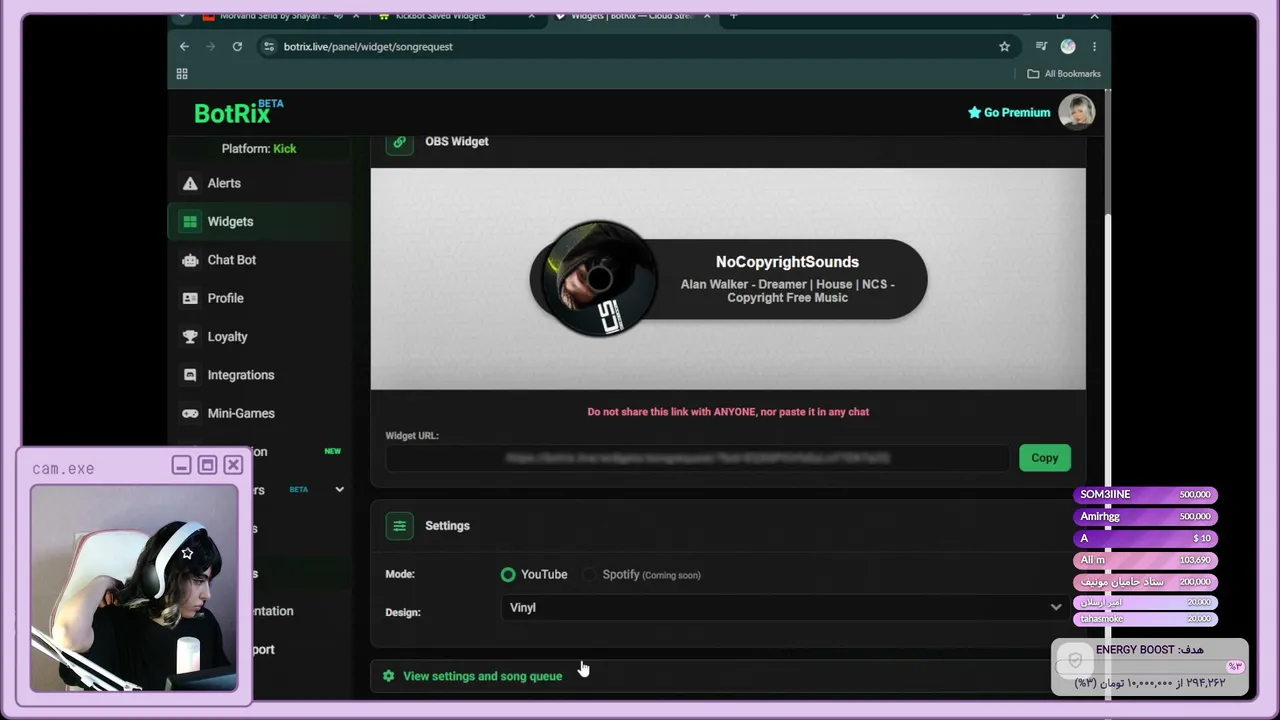Open the Vinyl design dropdown
The image size is (1280, 720).
[785, 608]
